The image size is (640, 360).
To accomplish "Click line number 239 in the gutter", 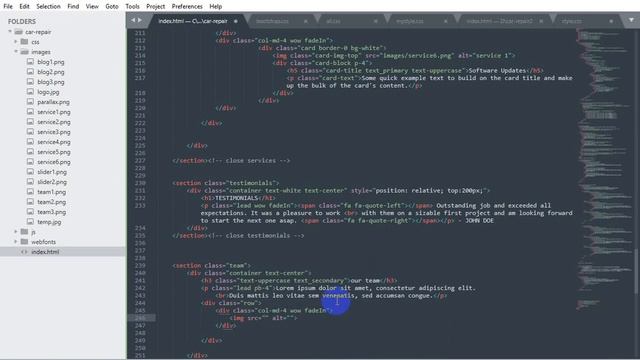I will (140, 265).
